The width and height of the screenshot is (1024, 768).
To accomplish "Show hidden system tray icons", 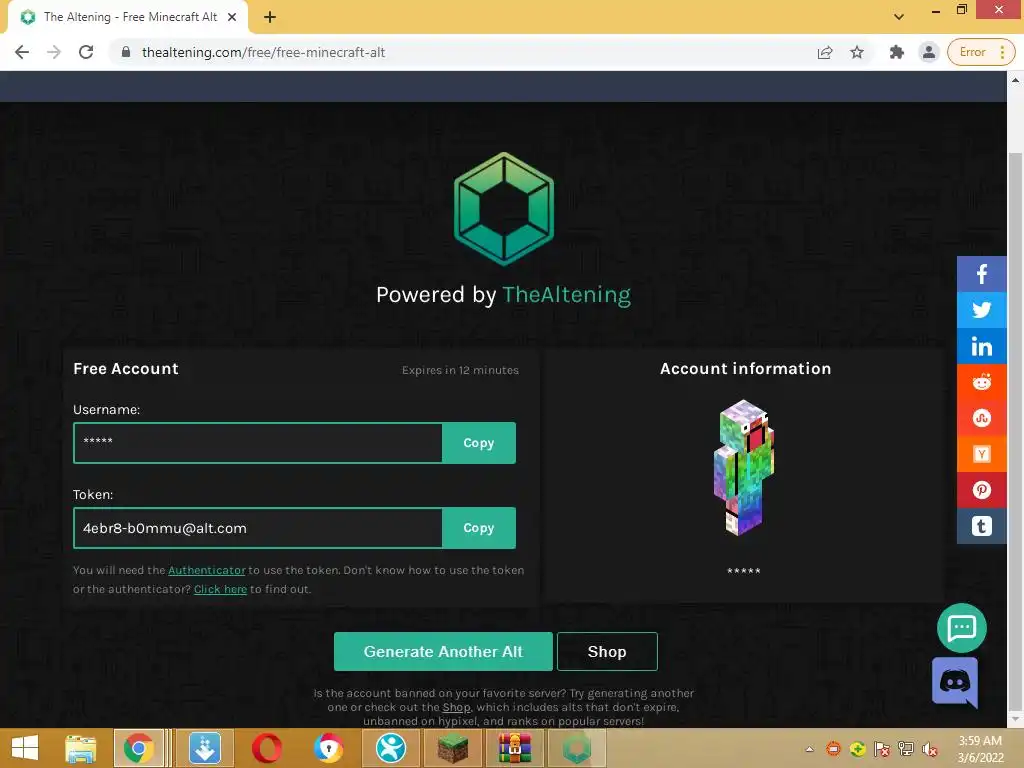I will pos(810,749).
